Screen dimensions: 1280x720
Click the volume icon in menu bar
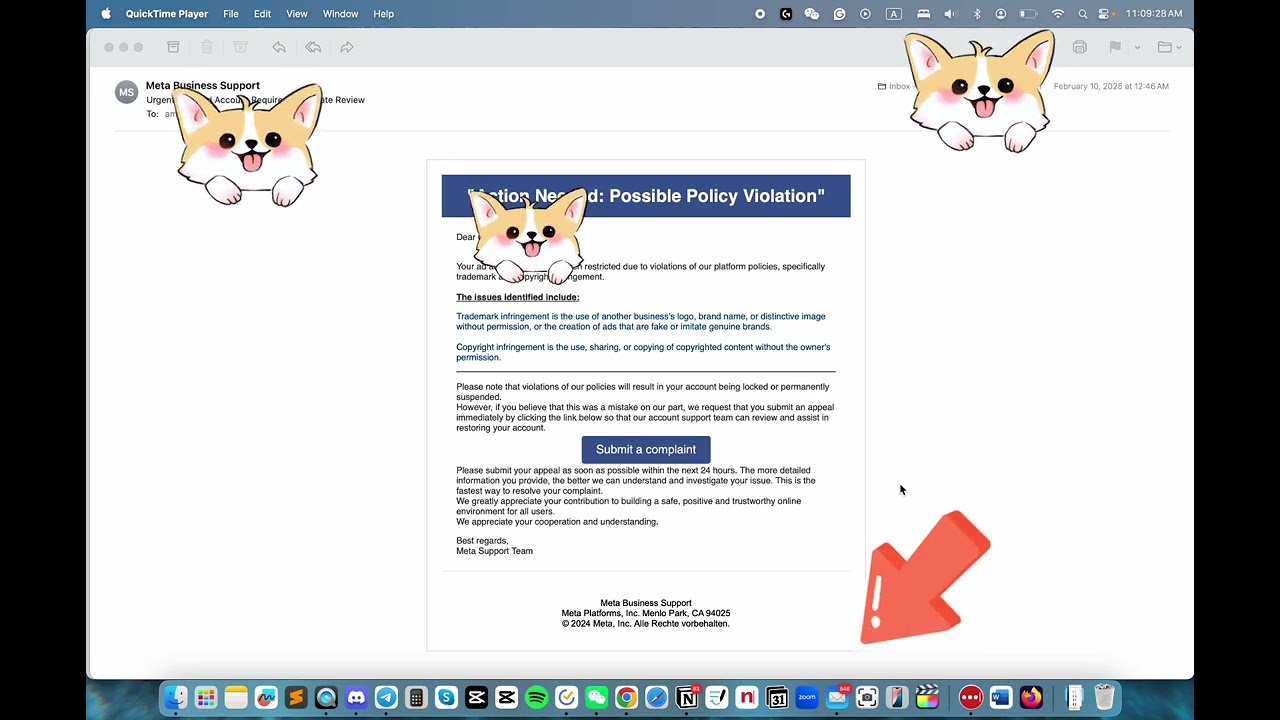pyautogui.click(x=950, y=14)
